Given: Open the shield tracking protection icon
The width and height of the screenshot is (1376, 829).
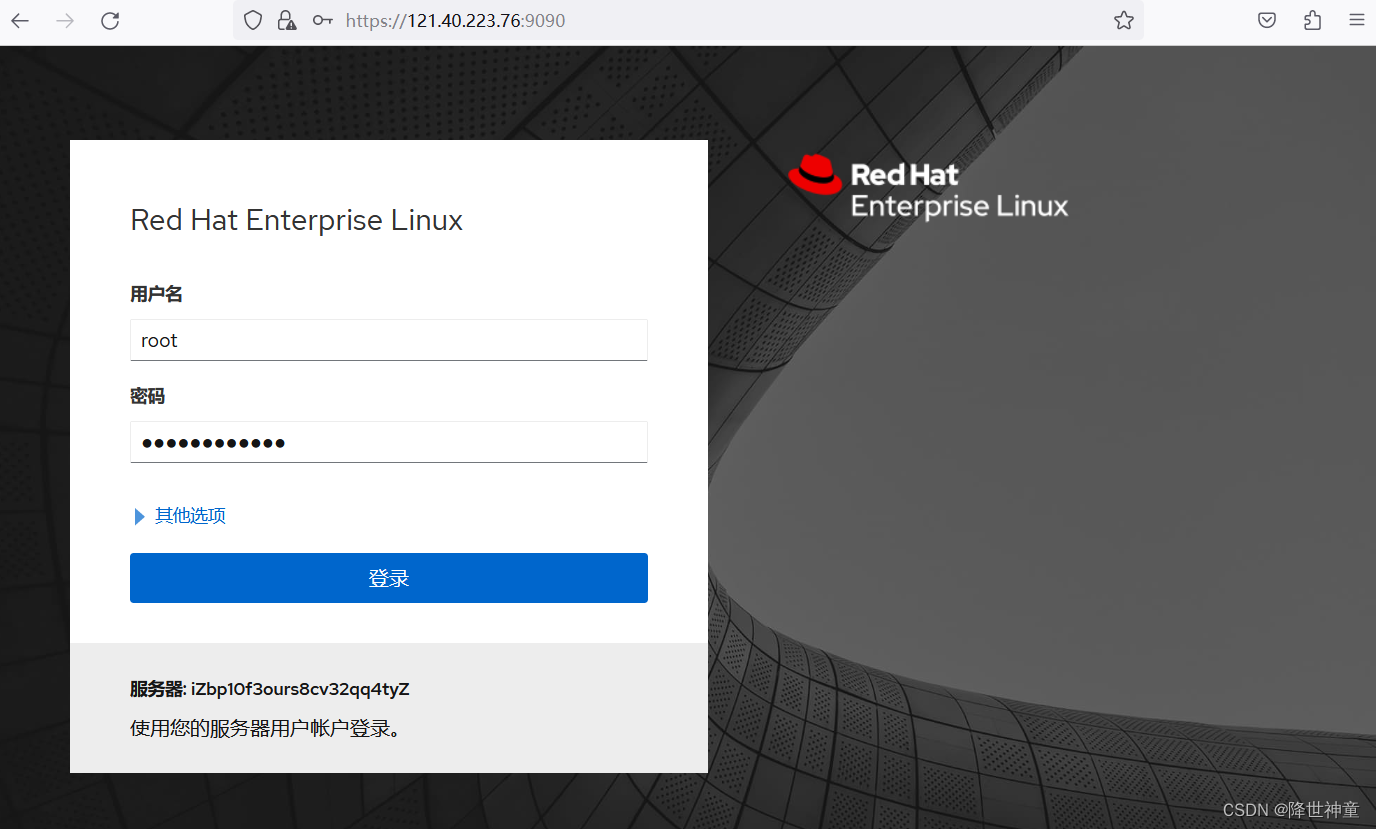Looking at the screenshot, I should click(x=253, y=20).
